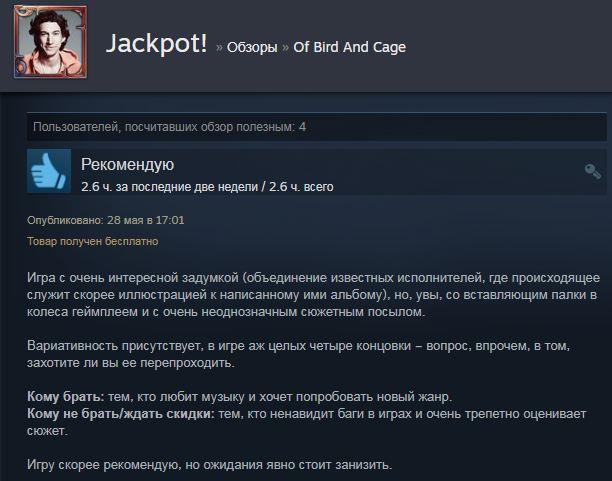Click the closing line Игру скорее рекомендую
Screen dimensions: 612x481
[x=210, y=465]
